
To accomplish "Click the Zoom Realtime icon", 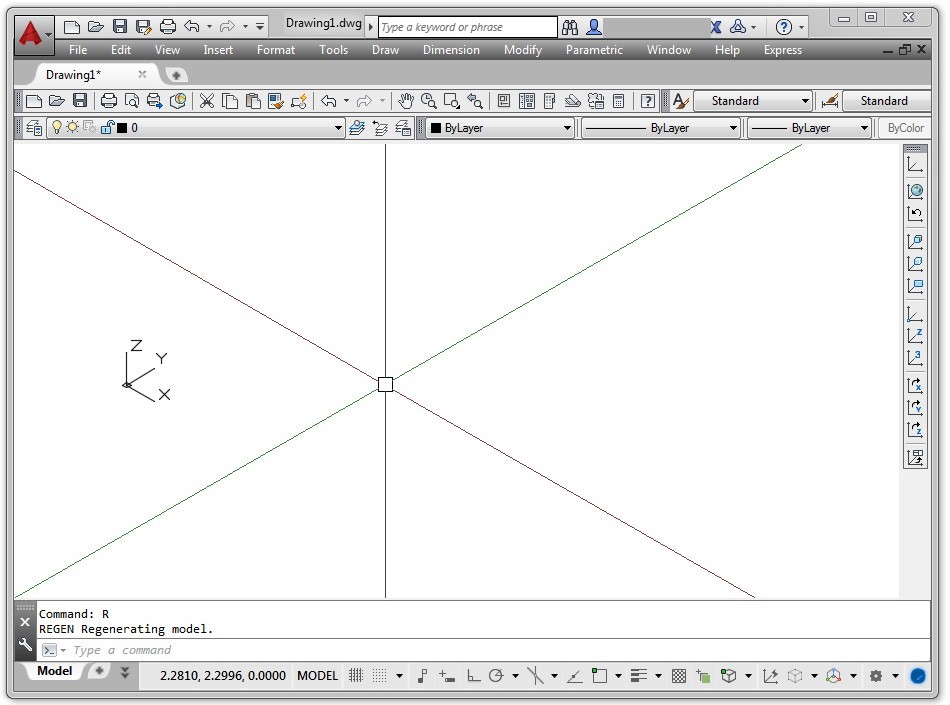I will (x=428, y=101).
